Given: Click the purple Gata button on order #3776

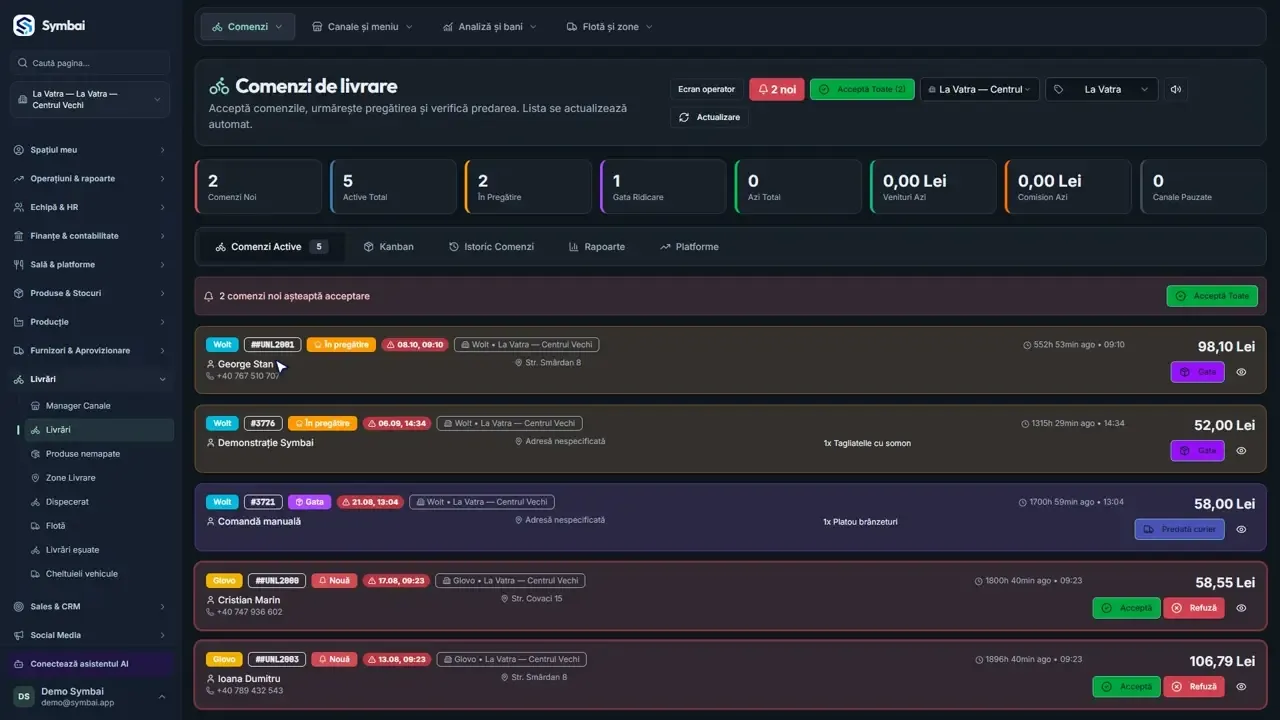Looking at the screenshot, I should (1197, 450).
